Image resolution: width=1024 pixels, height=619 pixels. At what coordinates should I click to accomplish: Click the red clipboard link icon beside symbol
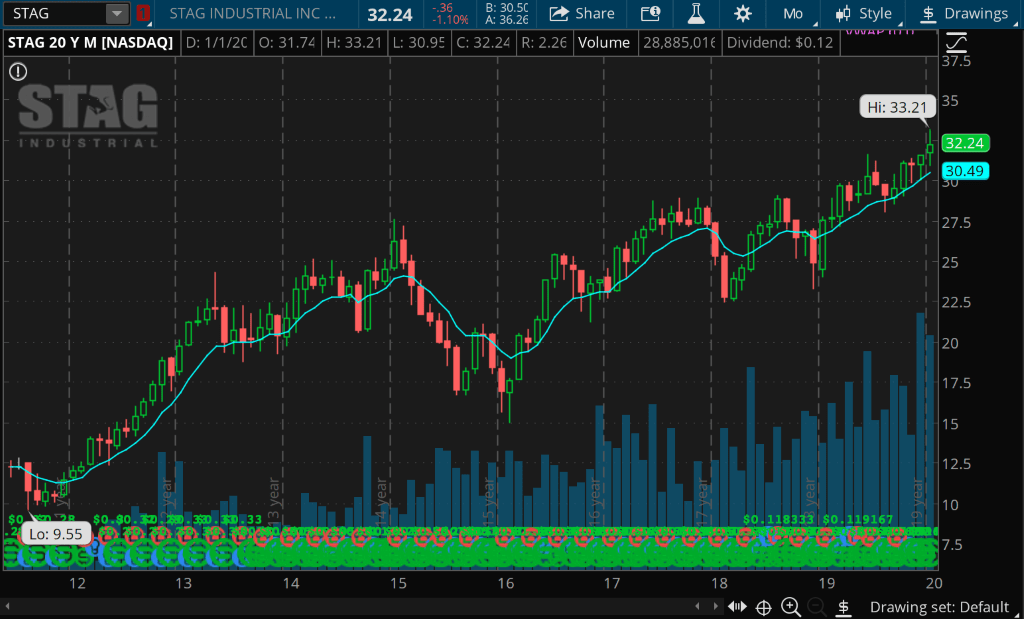tap(143, 14)
